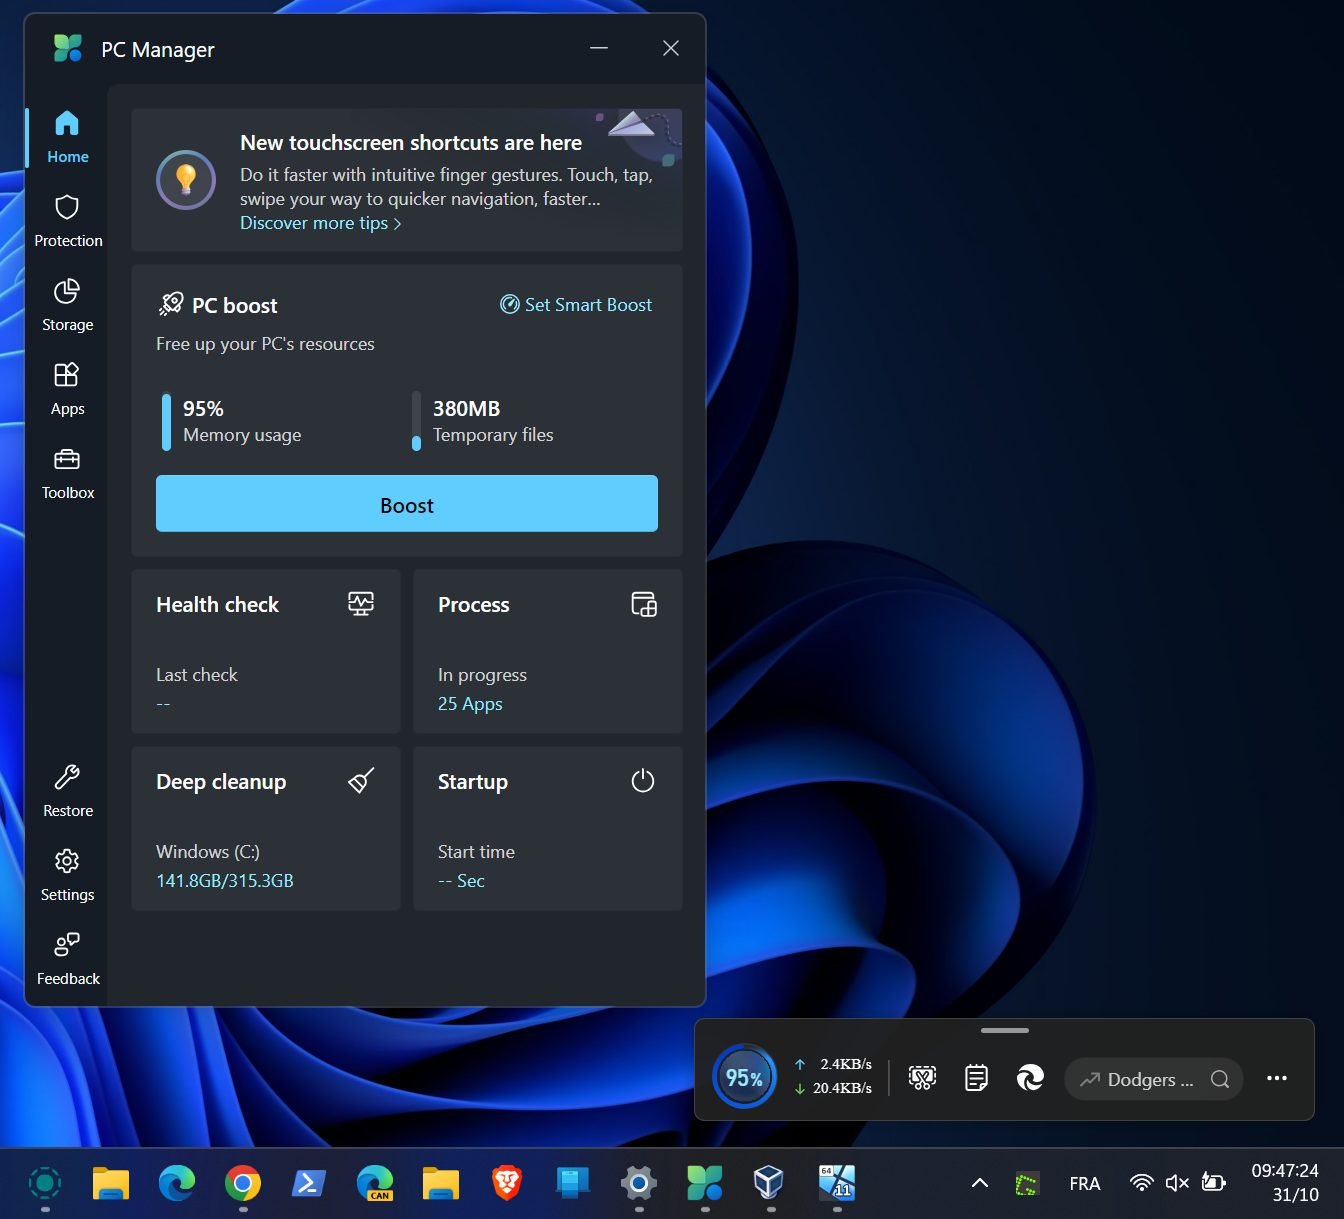Image resolution: width=1344 pixels, height=1219 pixels.
Task: Click the notes icon in floating toolbar
Action: point(976,1078)
